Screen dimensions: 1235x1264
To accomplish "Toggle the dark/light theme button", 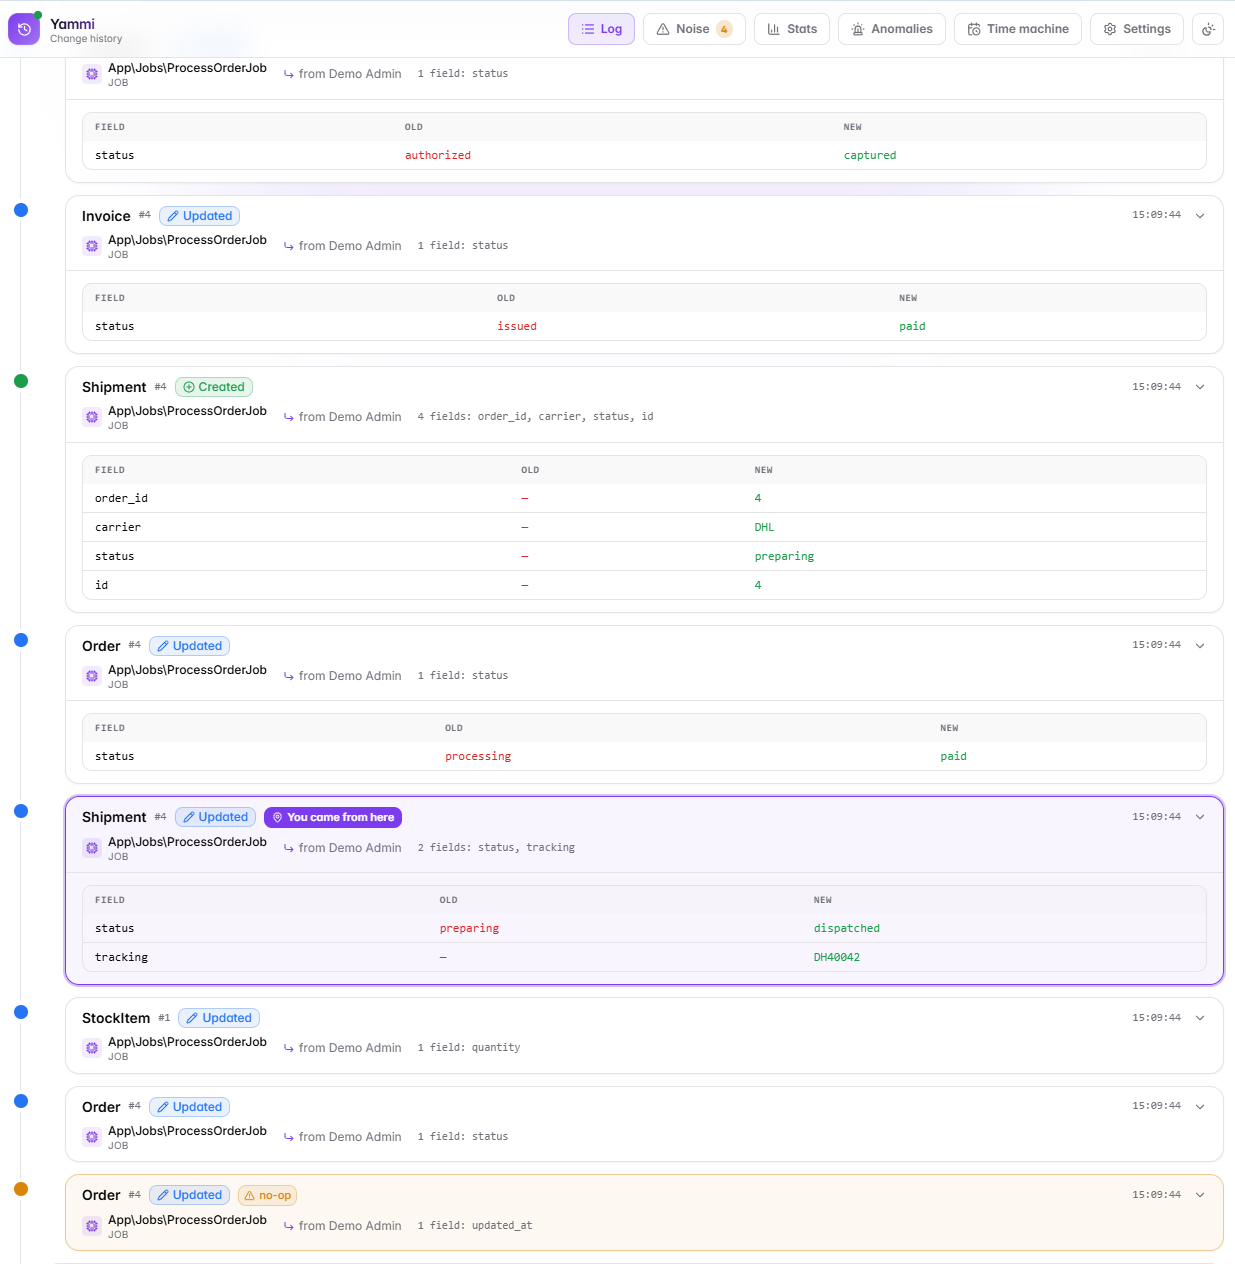I will tap(1208, 29).
